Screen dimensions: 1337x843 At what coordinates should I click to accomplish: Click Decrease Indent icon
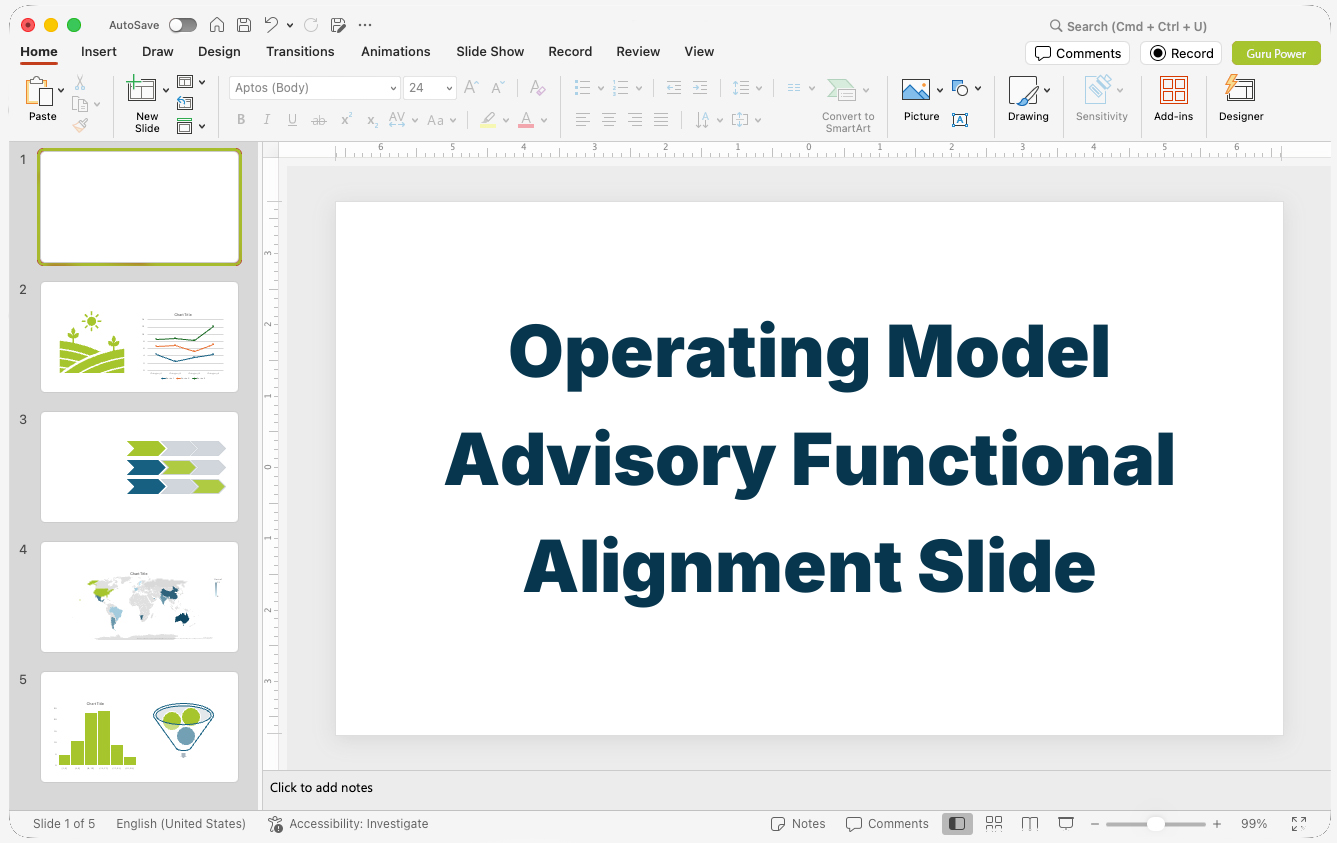[x=674, y=88]
